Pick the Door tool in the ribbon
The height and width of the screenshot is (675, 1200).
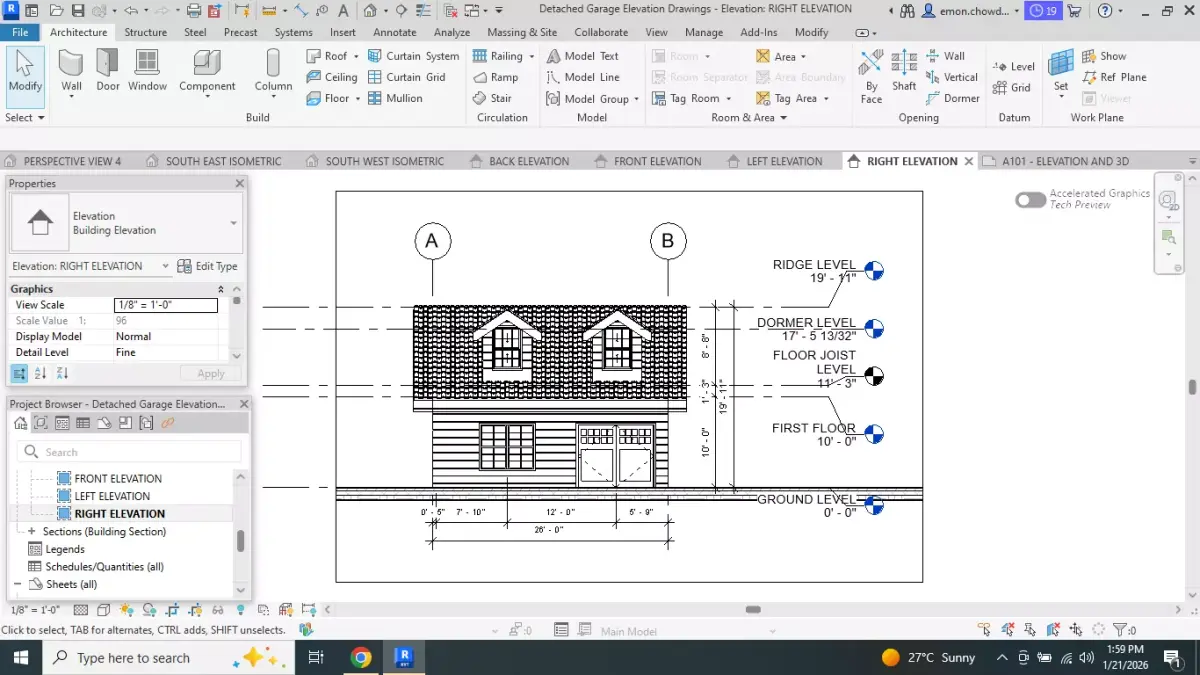108,70
